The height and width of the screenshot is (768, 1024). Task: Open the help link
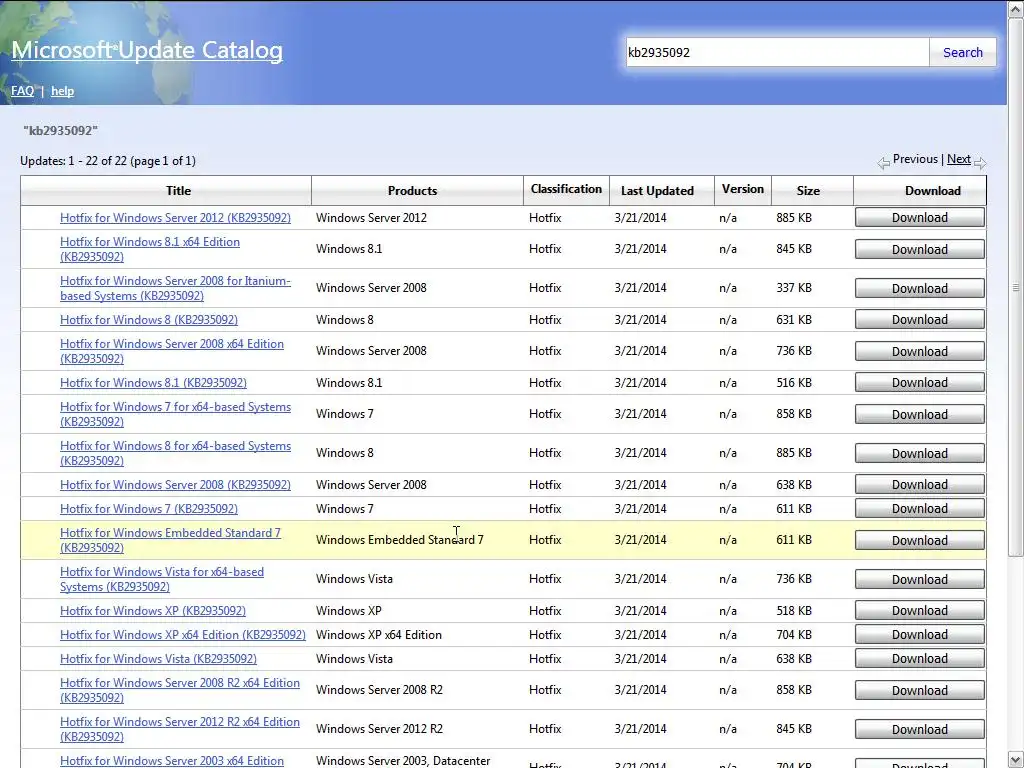click(63, 91)
